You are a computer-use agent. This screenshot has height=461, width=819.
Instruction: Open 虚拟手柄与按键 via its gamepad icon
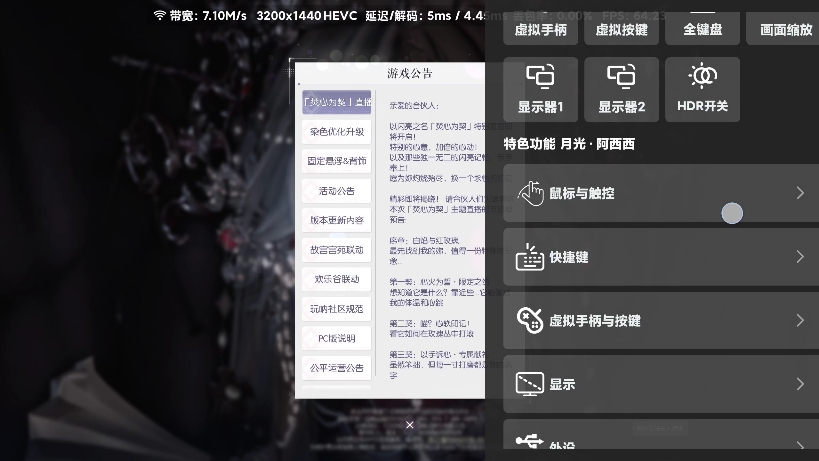point(530,320)
